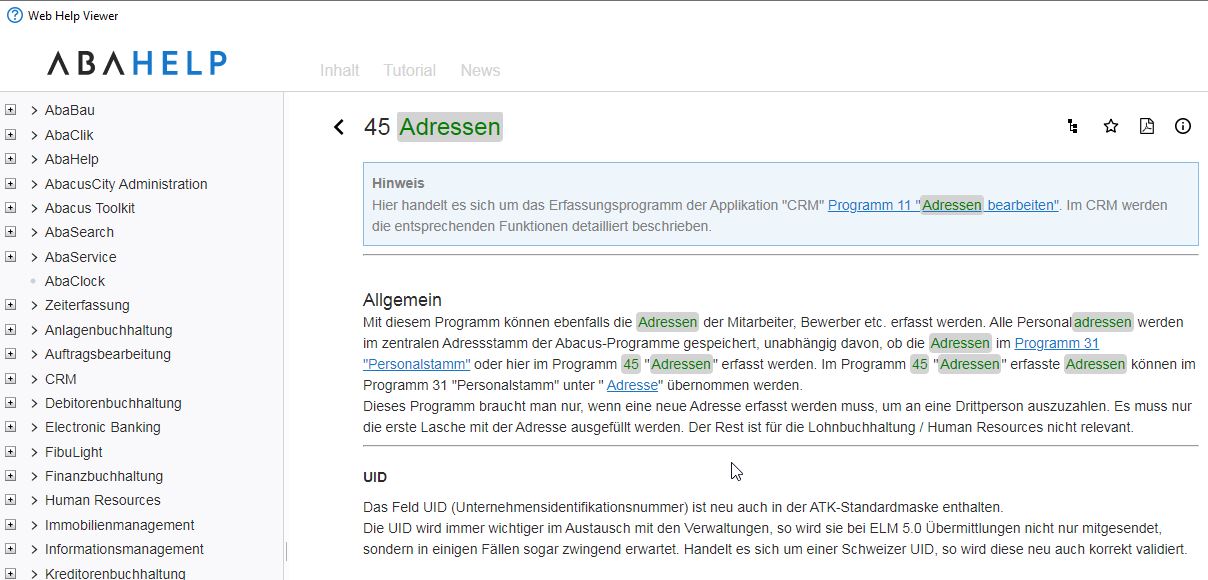
Task: Click the UID section heading
Action: point(375,477)
